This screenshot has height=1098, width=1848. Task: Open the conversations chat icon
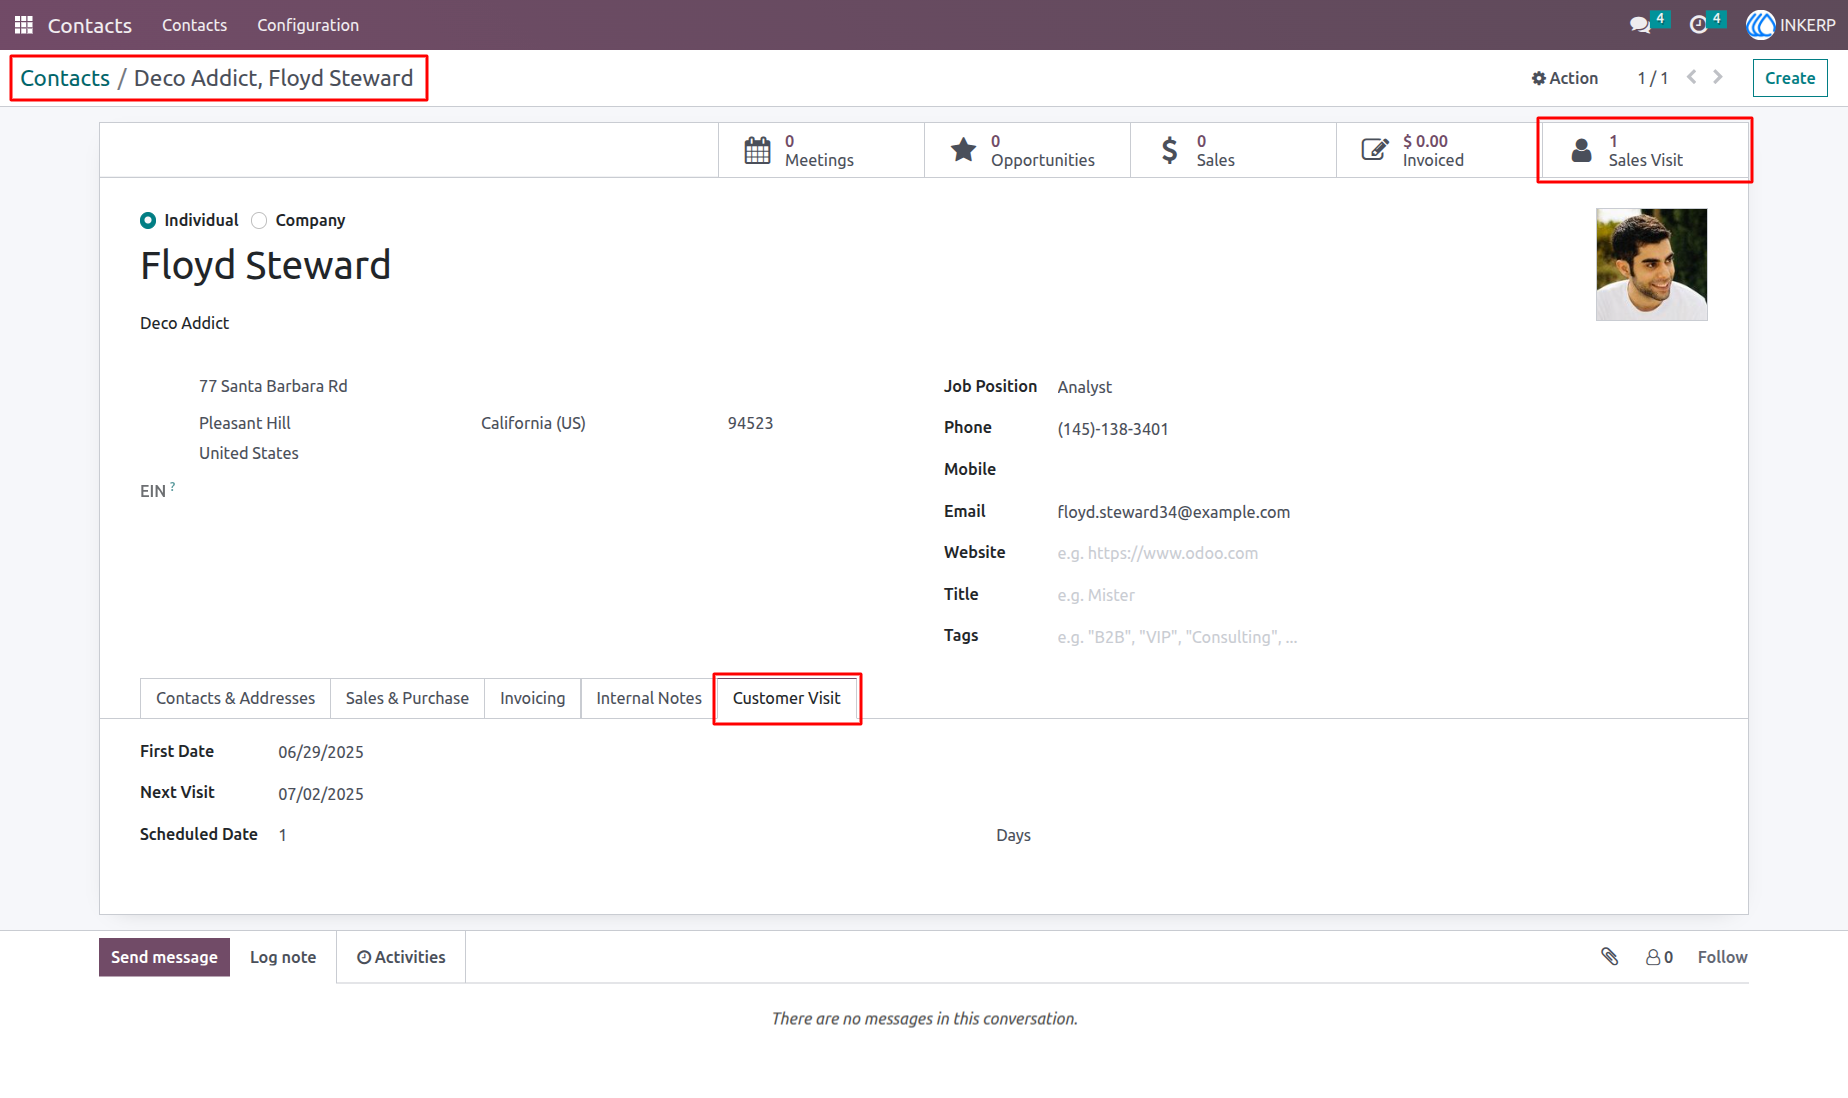click(1640, 25)
